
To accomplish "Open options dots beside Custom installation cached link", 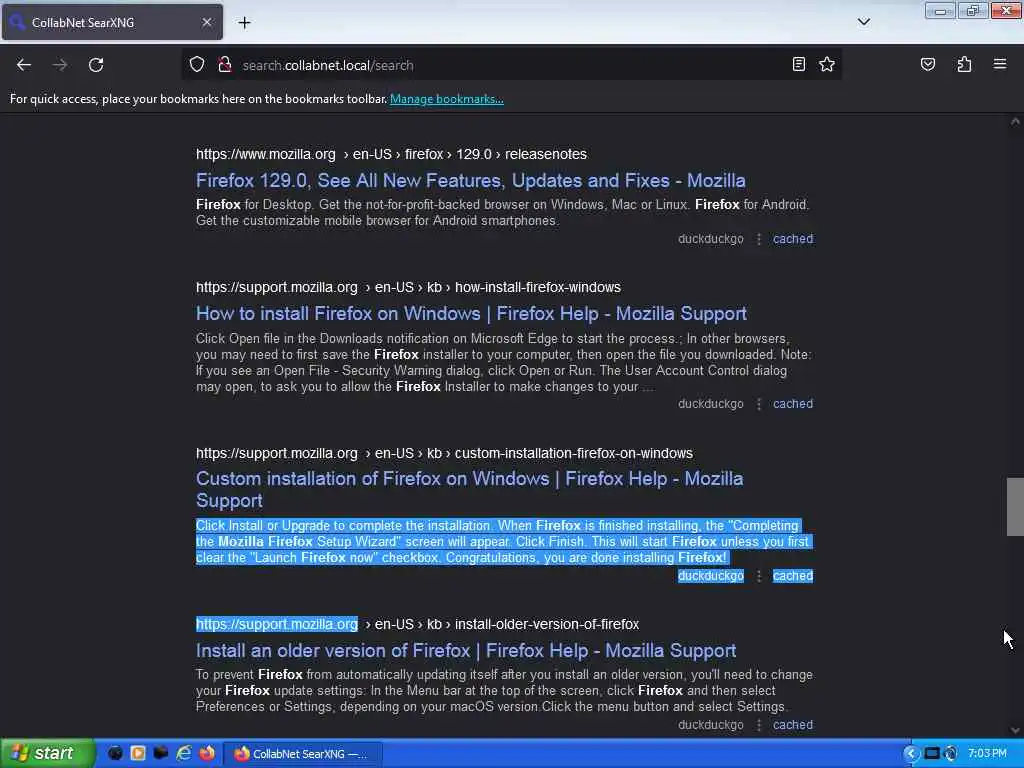I will click(758, 576).
